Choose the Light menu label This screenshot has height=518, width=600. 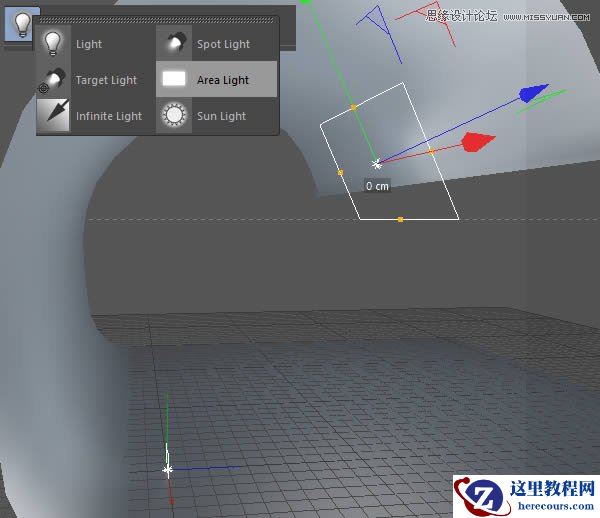click(x=89, y=44)
